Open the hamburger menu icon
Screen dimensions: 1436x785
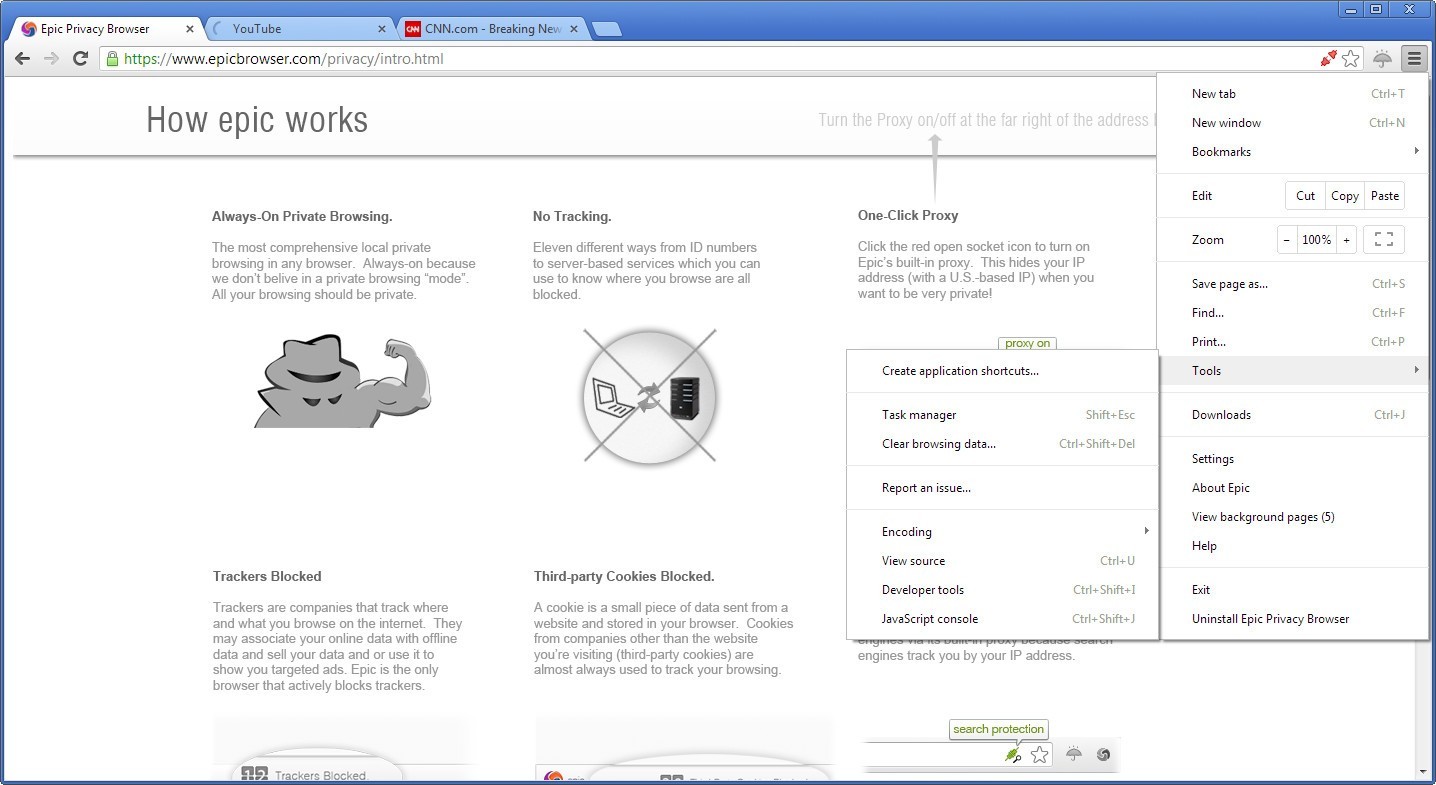(x=1414, y=58)
